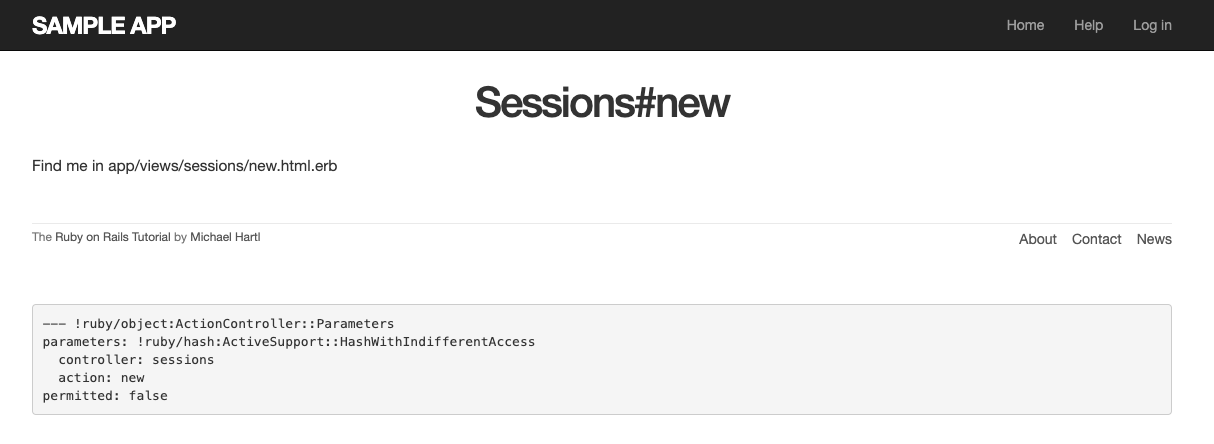Open the News footer link
The width and height of the screenshot is (1214, 444).
(x=1154, y=239)
